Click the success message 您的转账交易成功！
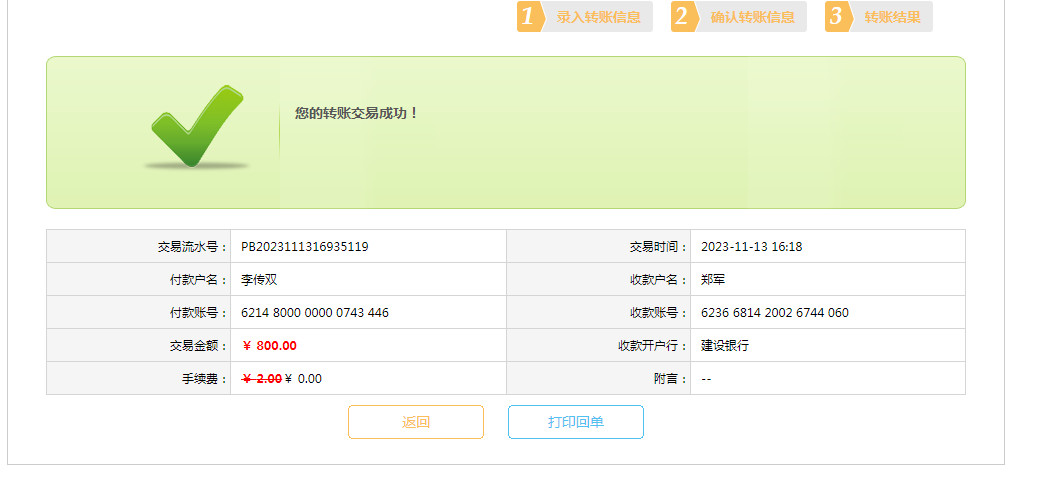 356,114
